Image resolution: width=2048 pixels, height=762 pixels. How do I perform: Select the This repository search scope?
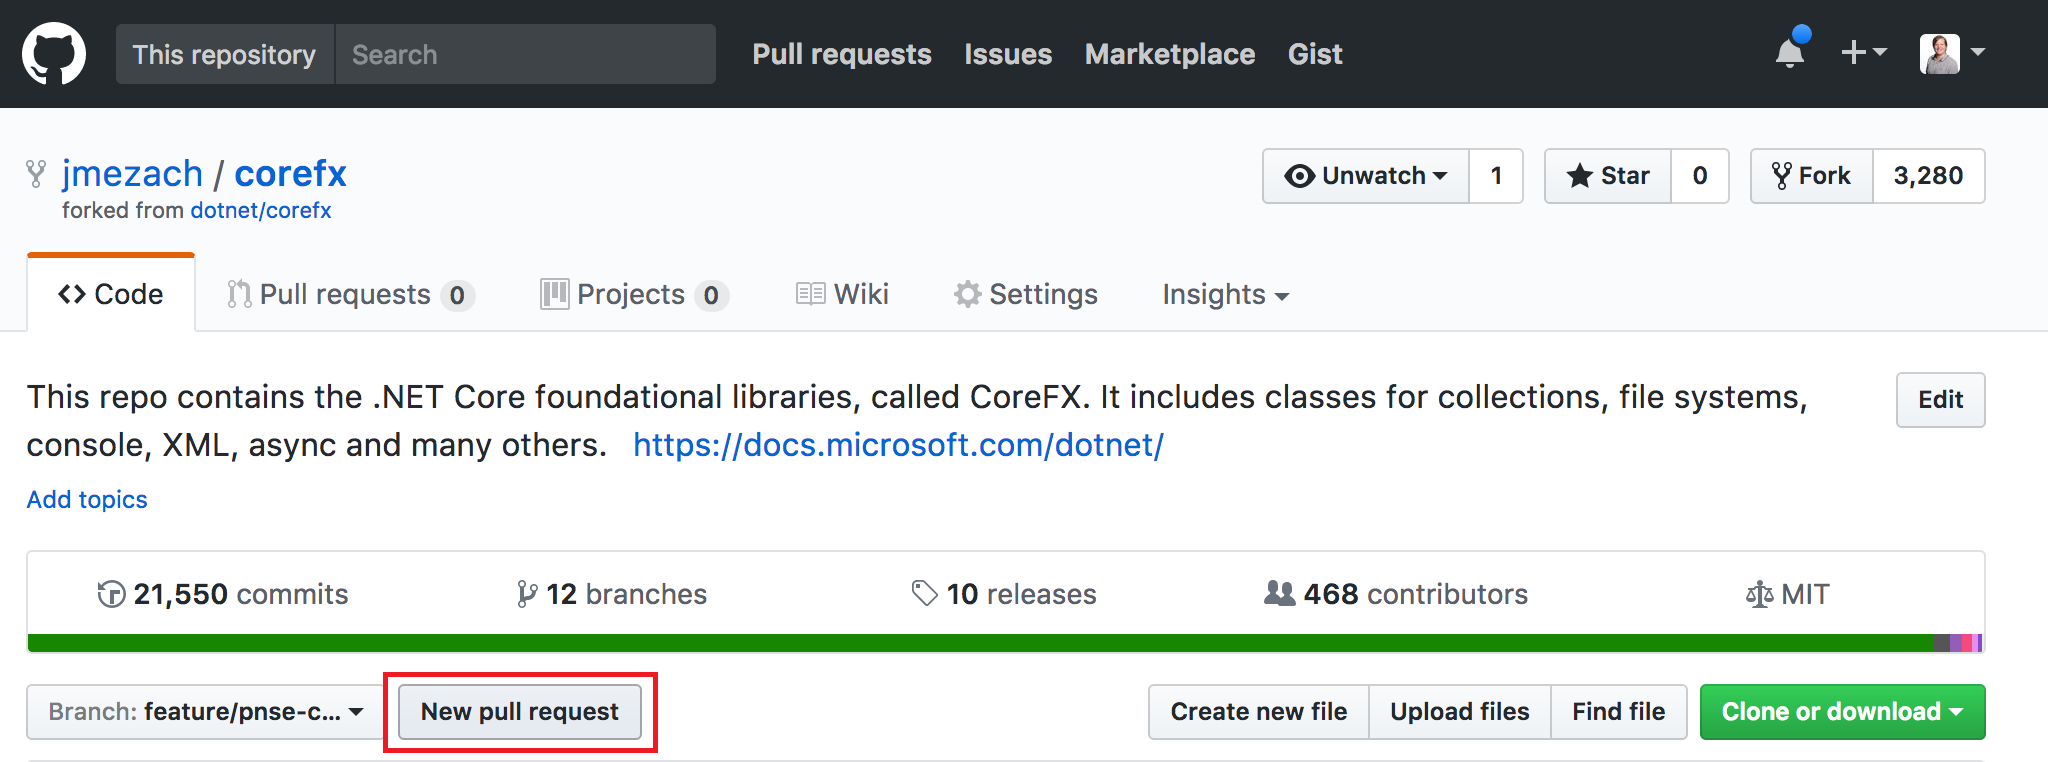tap(225, 54)
